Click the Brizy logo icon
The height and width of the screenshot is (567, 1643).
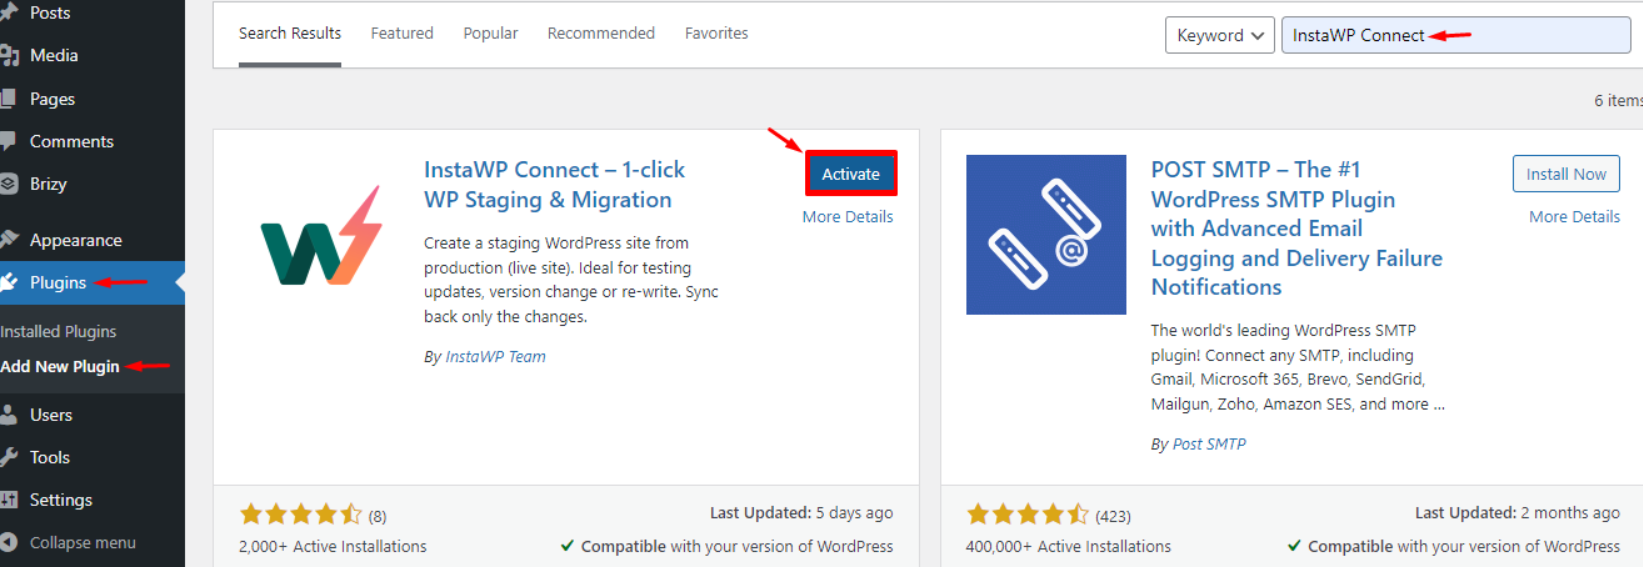9,183
